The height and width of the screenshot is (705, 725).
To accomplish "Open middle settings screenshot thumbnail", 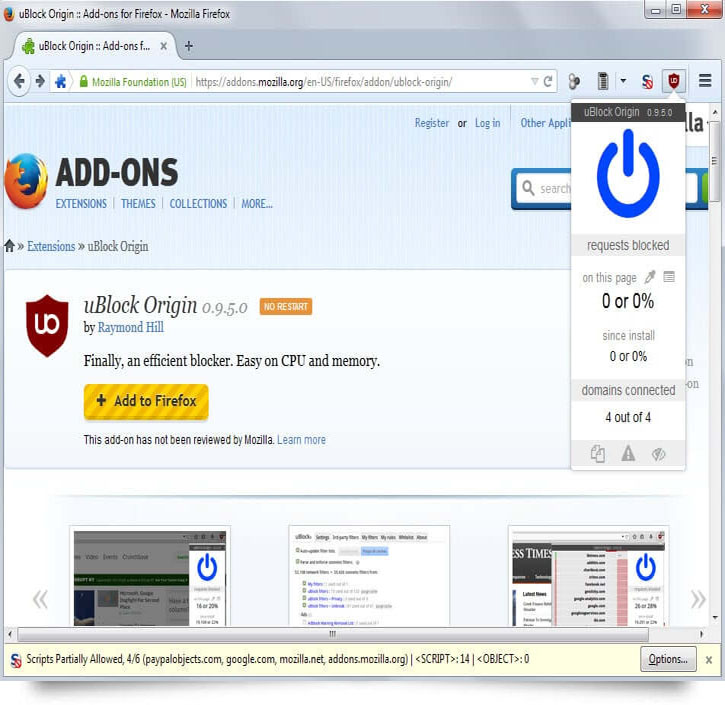I will point(369,576).
